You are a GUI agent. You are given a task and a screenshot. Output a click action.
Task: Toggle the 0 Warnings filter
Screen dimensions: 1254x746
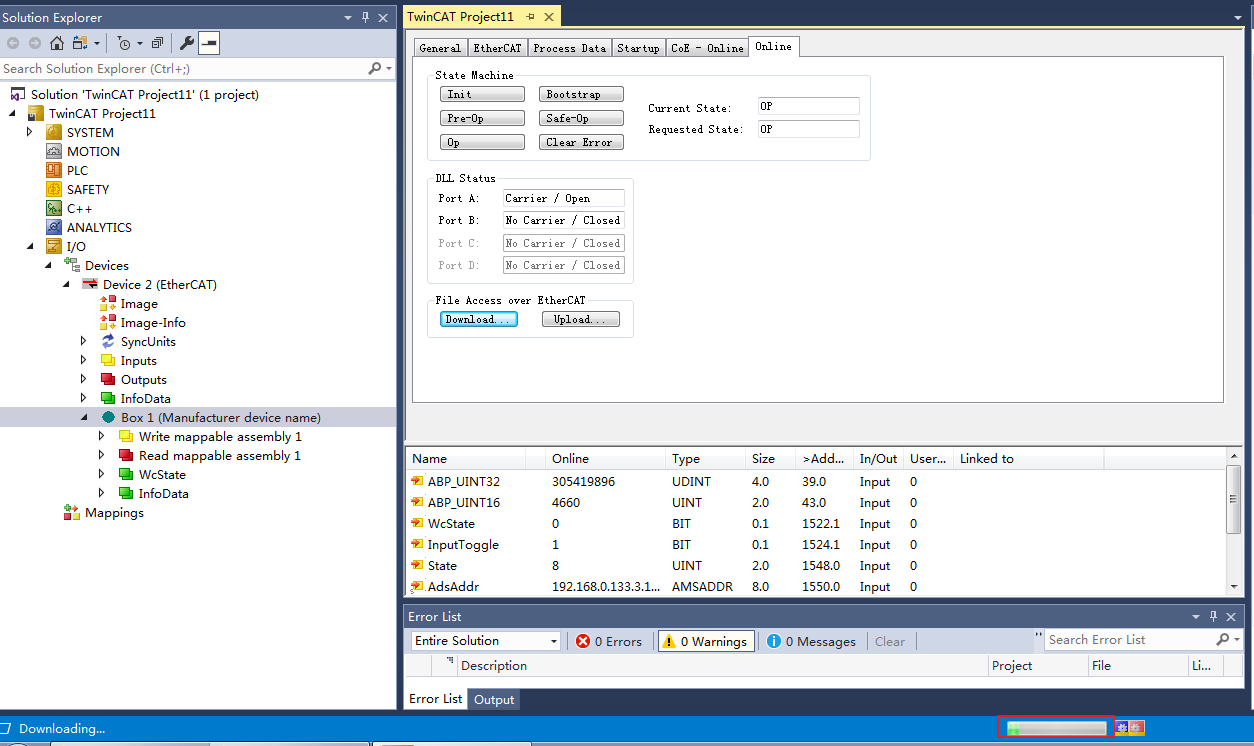[704, 641]
